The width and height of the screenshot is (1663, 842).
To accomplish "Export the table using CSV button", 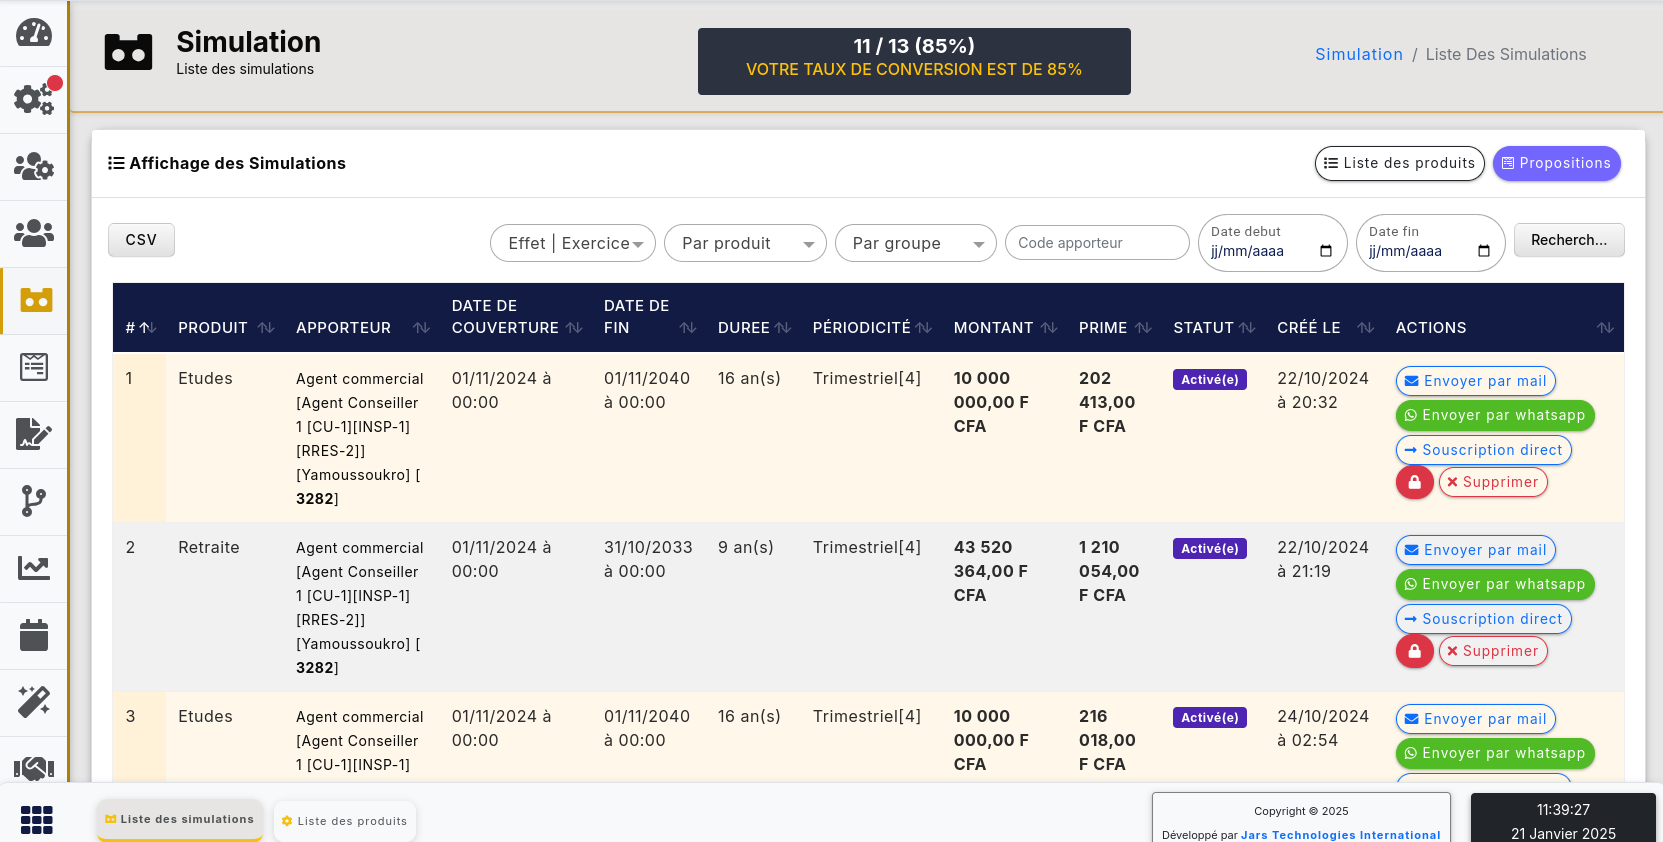I will [x=141, y=240].
